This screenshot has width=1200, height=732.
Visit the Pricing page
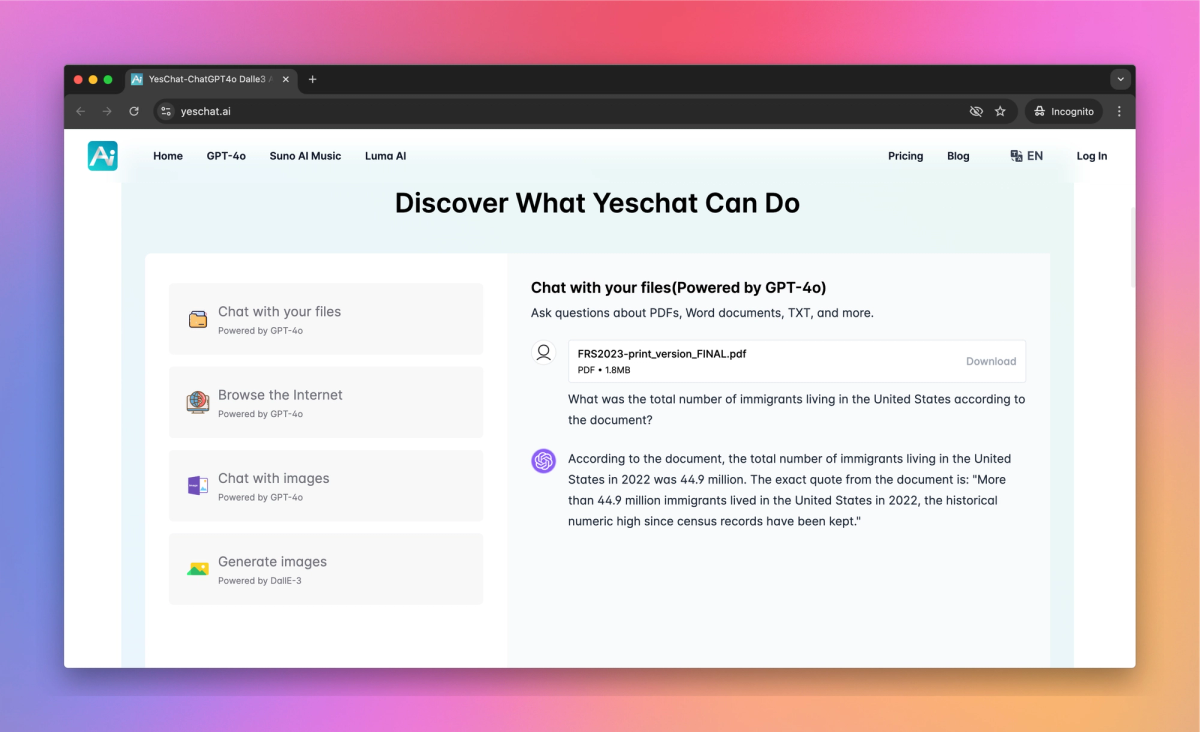pos(905,156)
